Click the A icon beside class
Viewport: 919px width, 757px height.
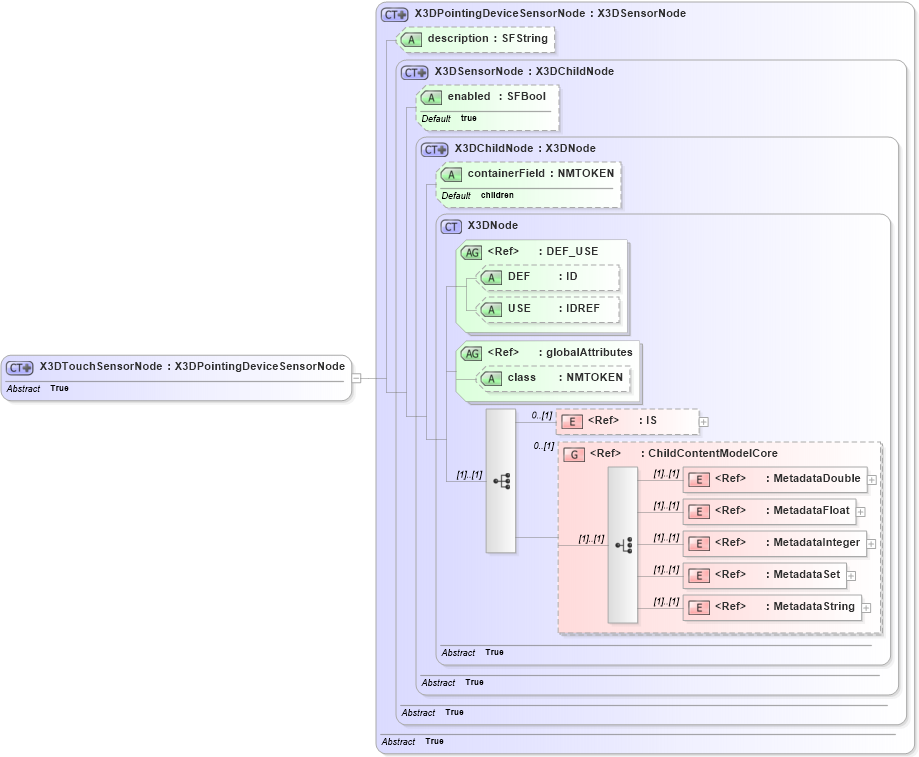(x=491, y=378)
